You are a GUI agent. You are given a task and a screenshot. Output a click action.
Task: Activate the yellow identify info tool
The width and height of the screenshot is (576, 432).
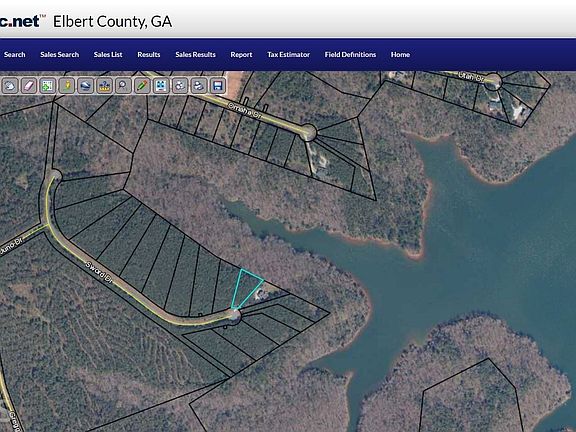66,86
